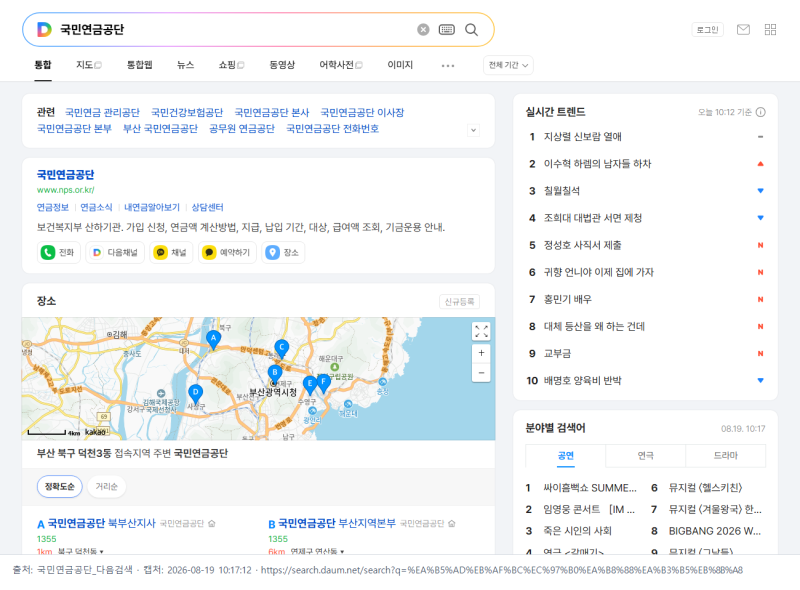Click the green phone 전화 button
Viewport: 800px width, 590px height.
(x=59, y=253)
